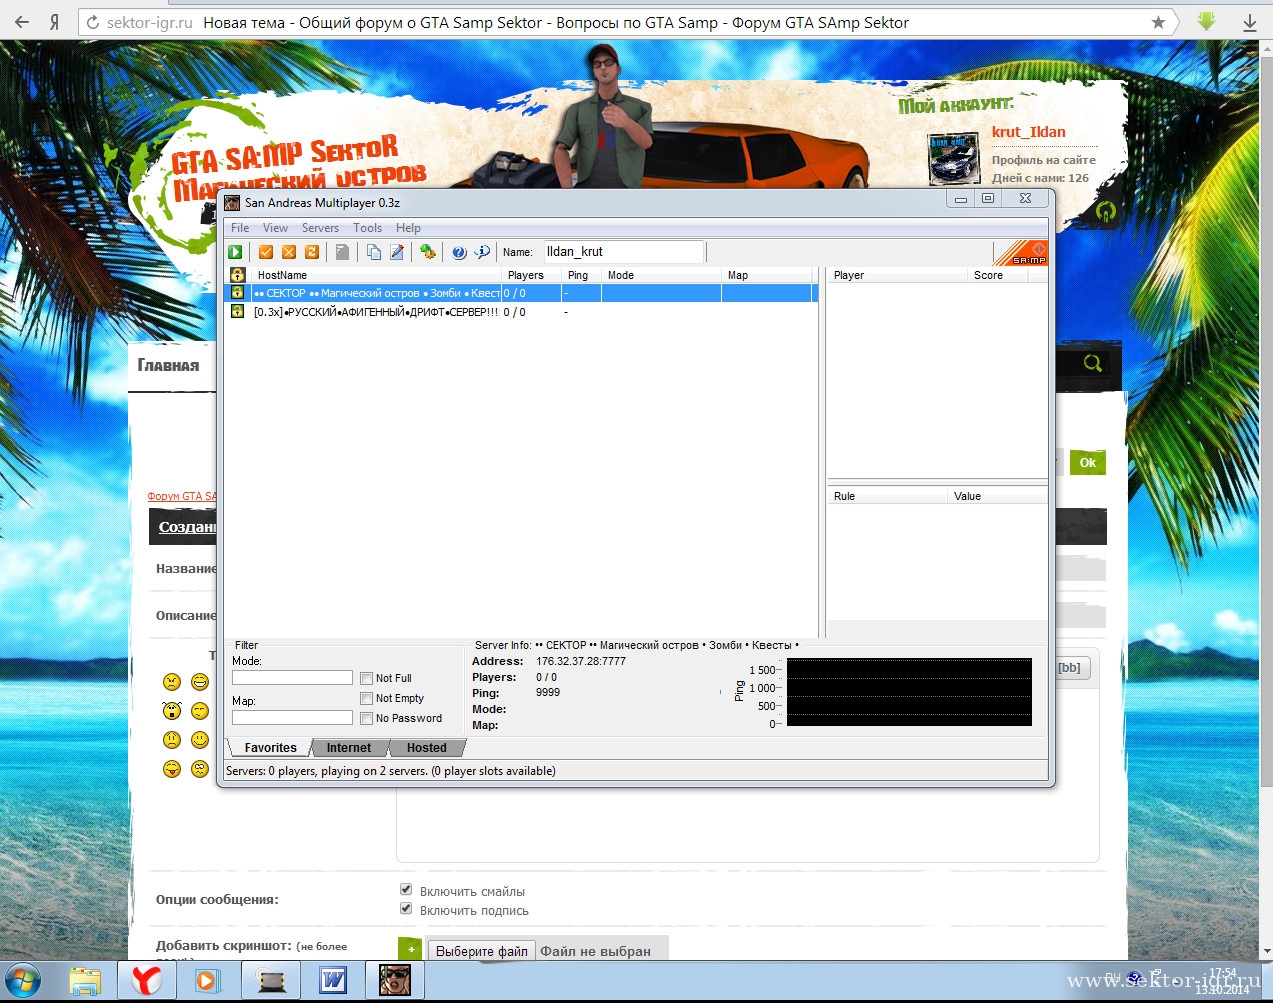The height and width of the screenshot is (1003, 1273).
Task: Click the Name input field with Ildan_krut
Action: (x=624, y=252)
